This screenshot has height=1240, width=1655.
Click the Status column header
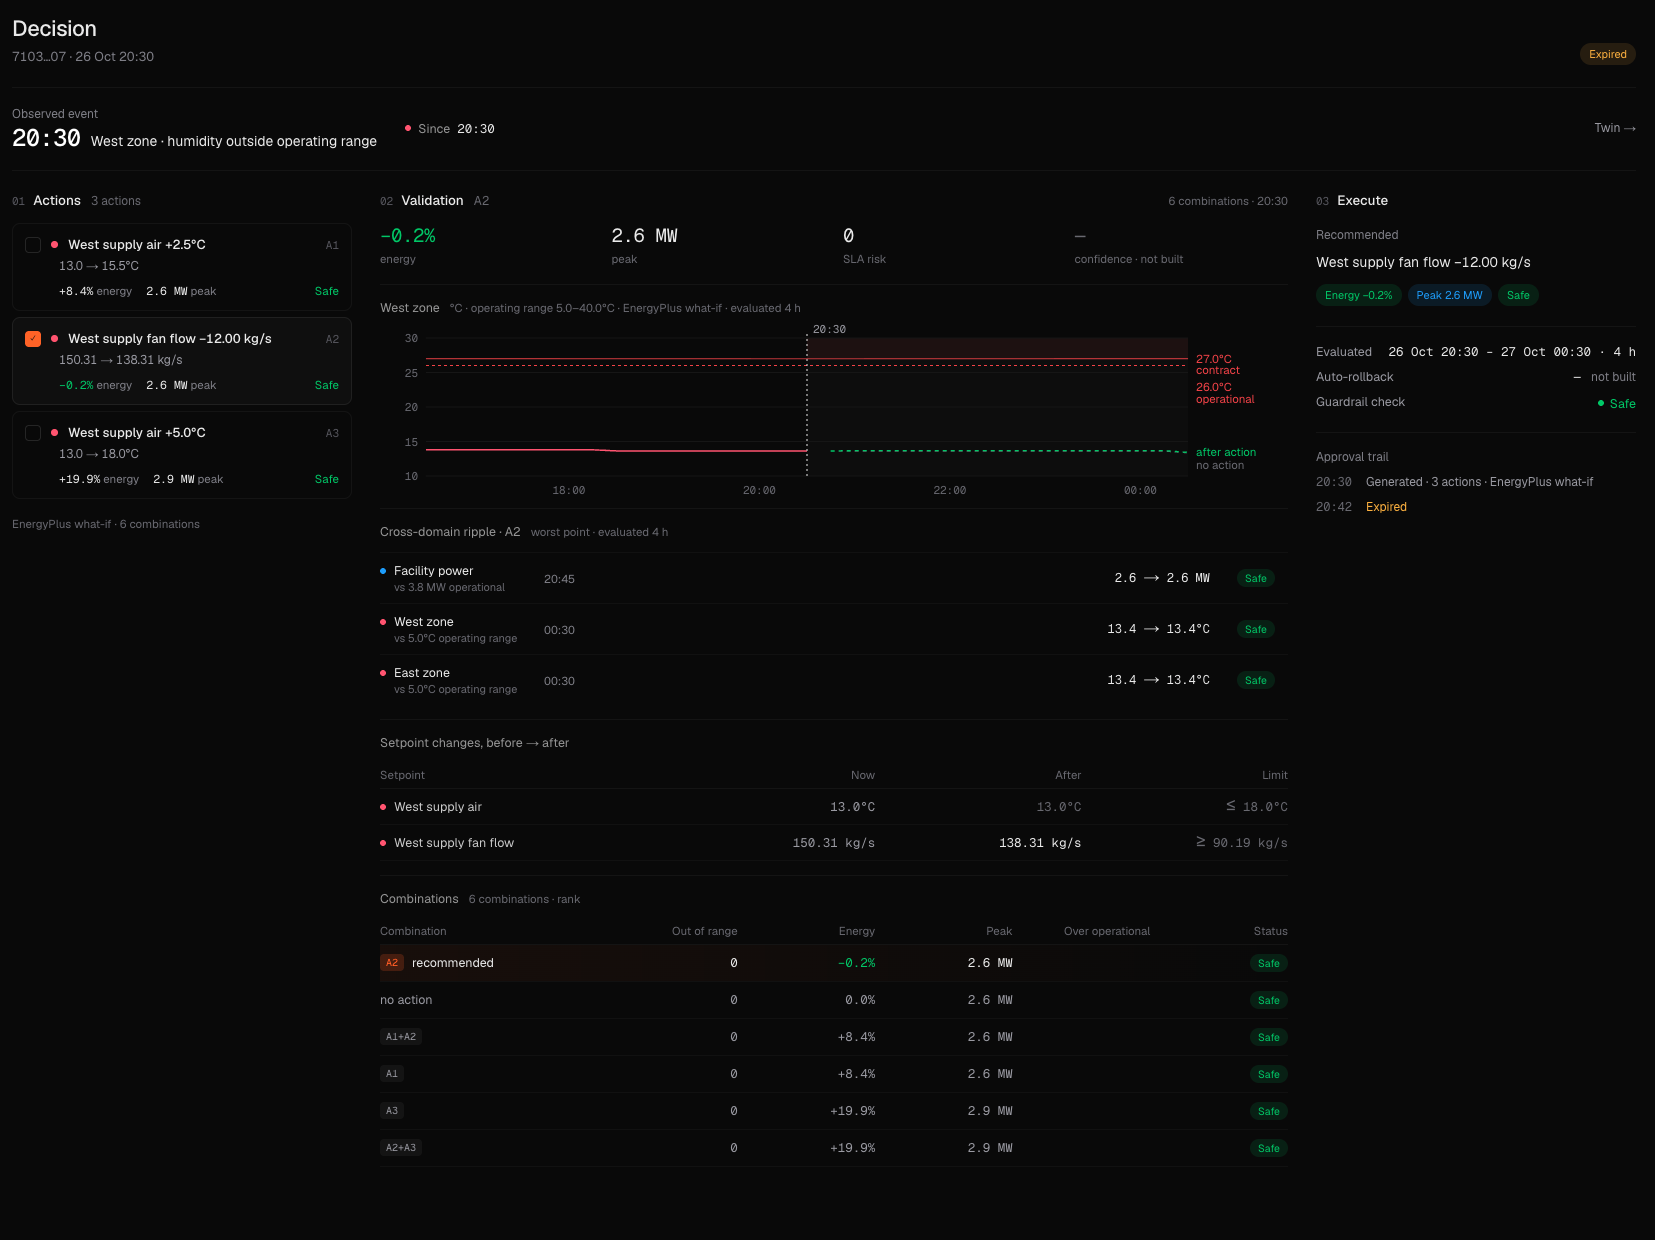[1270, 931]
